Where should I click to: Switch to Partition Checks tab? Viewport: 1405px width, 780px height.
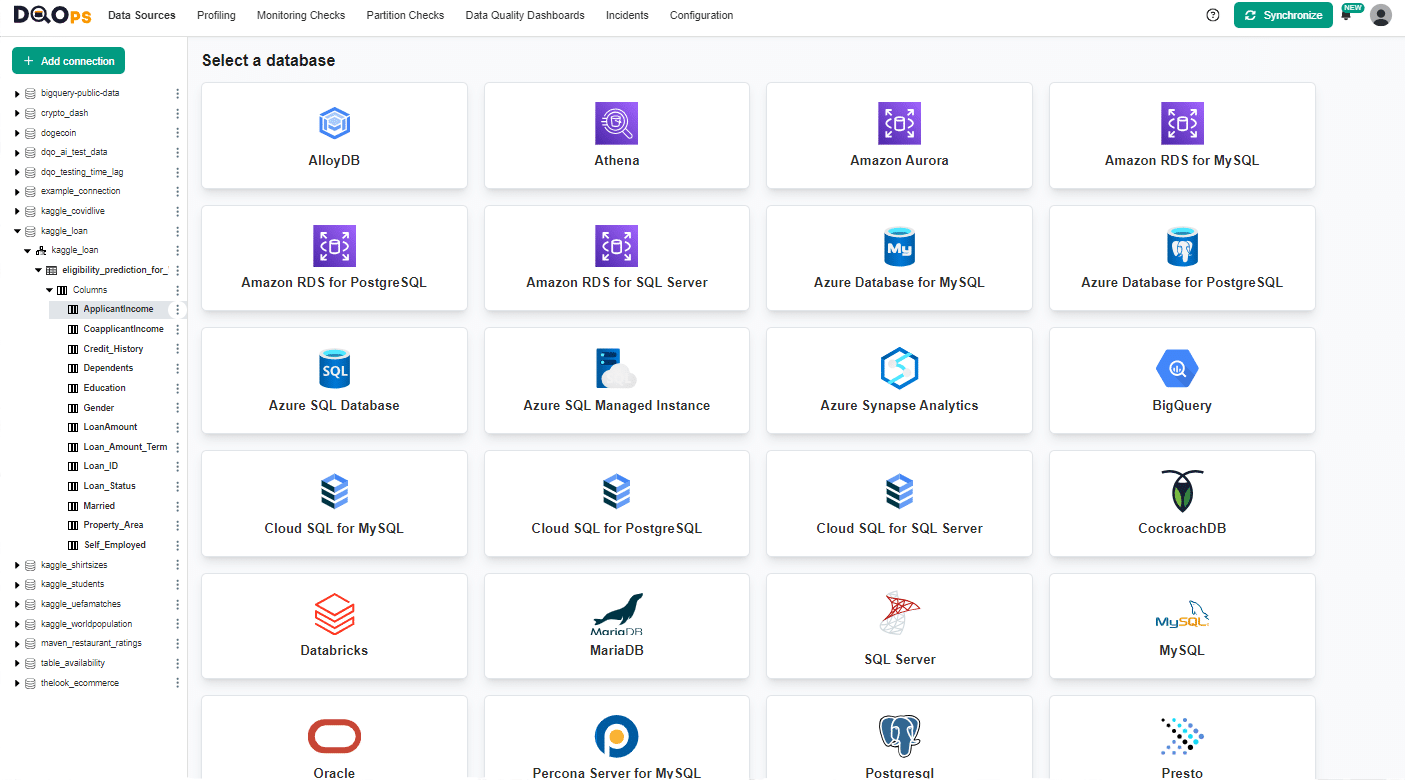[405, 15]
